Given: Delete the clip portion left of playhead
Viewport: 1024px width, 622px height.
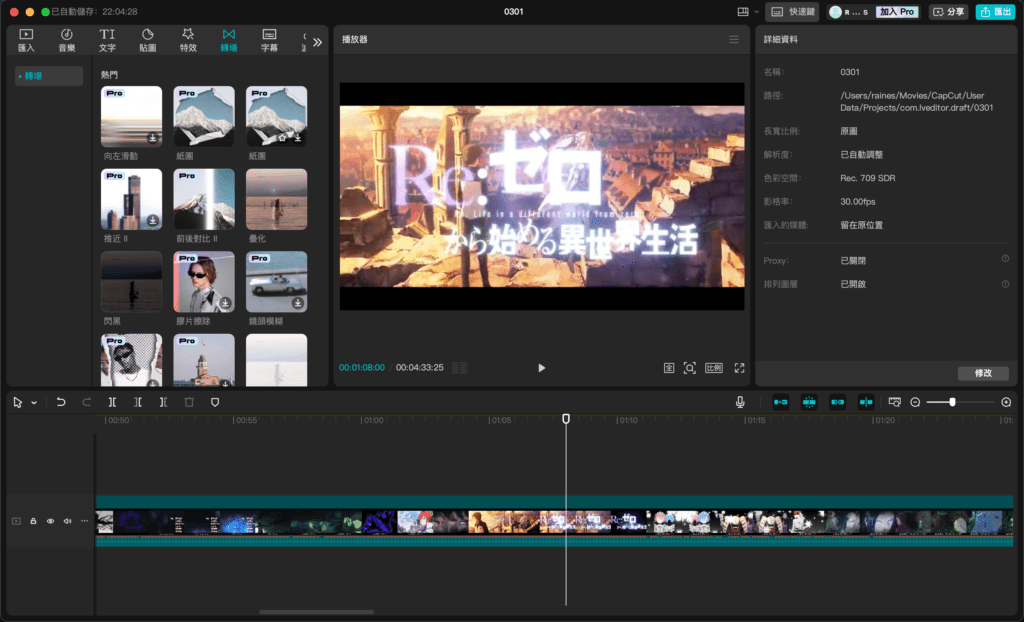Looking at the screenshot, I should pyautogui.click(x=138, y=402).
